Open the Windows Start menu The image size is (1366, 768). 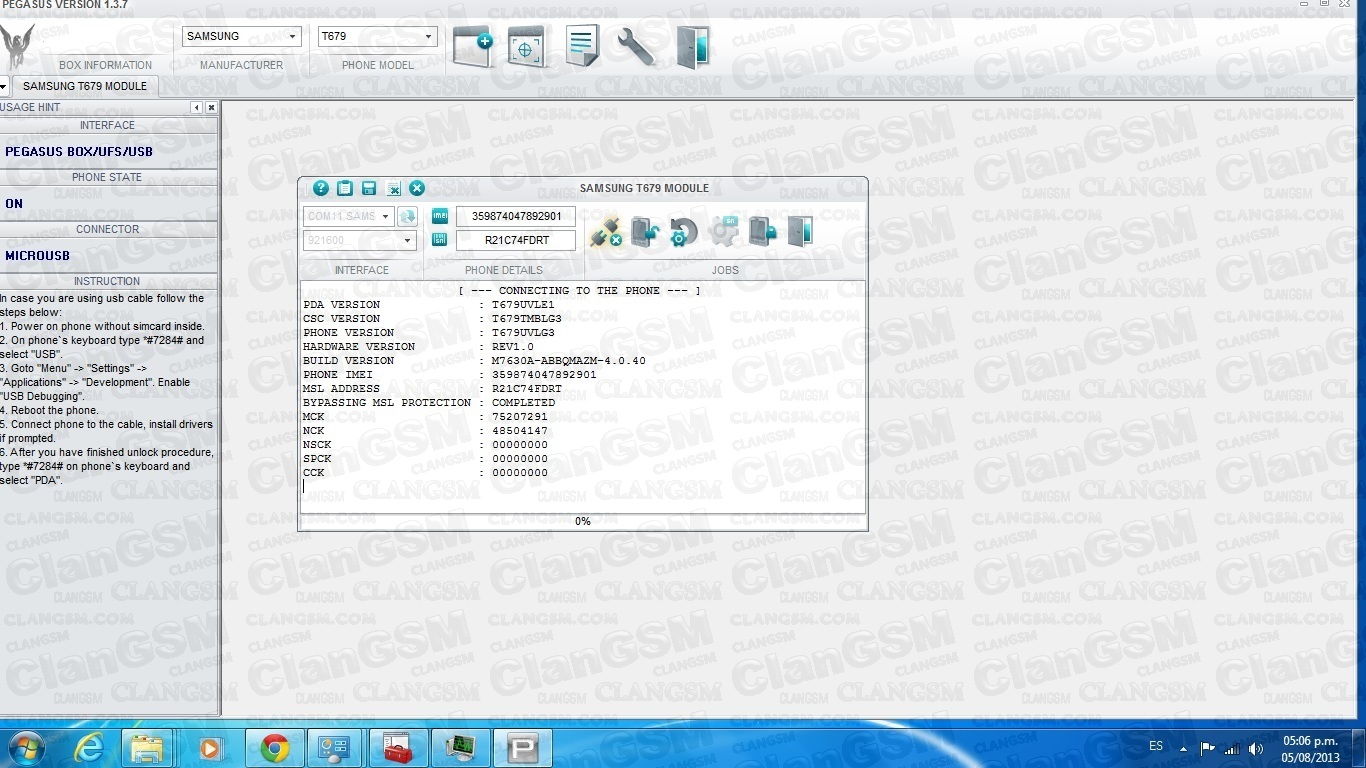(x=26, y=747)
